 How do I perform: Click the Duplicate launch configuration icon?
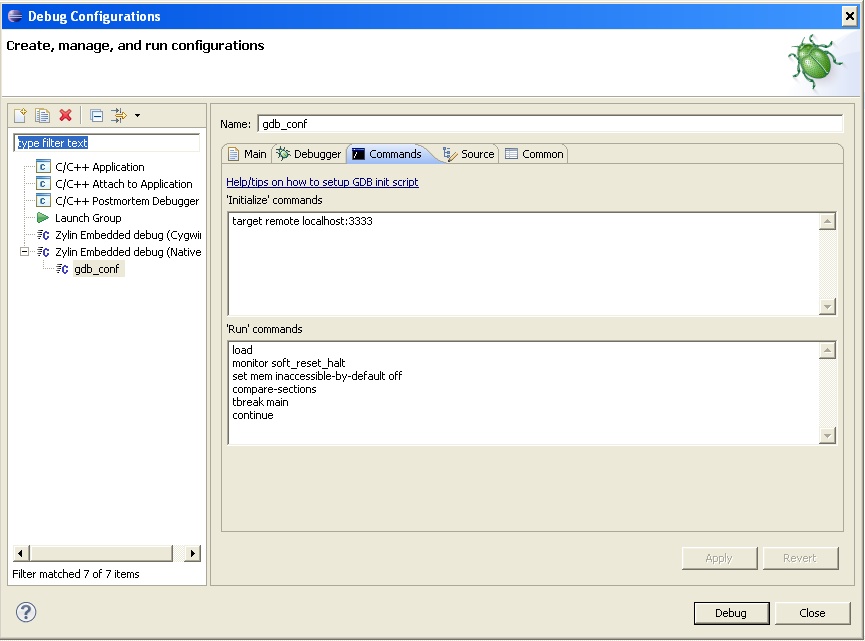tap(42, 116)
